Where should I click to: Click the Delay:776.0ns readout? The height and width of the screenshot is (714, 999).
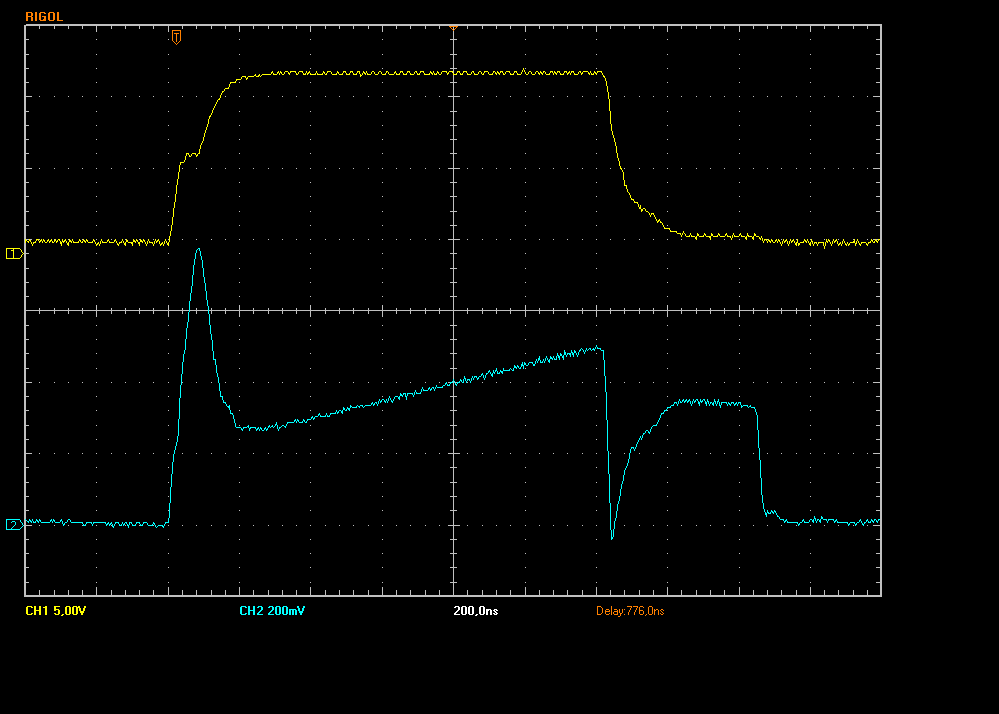(x=630, y=611)
